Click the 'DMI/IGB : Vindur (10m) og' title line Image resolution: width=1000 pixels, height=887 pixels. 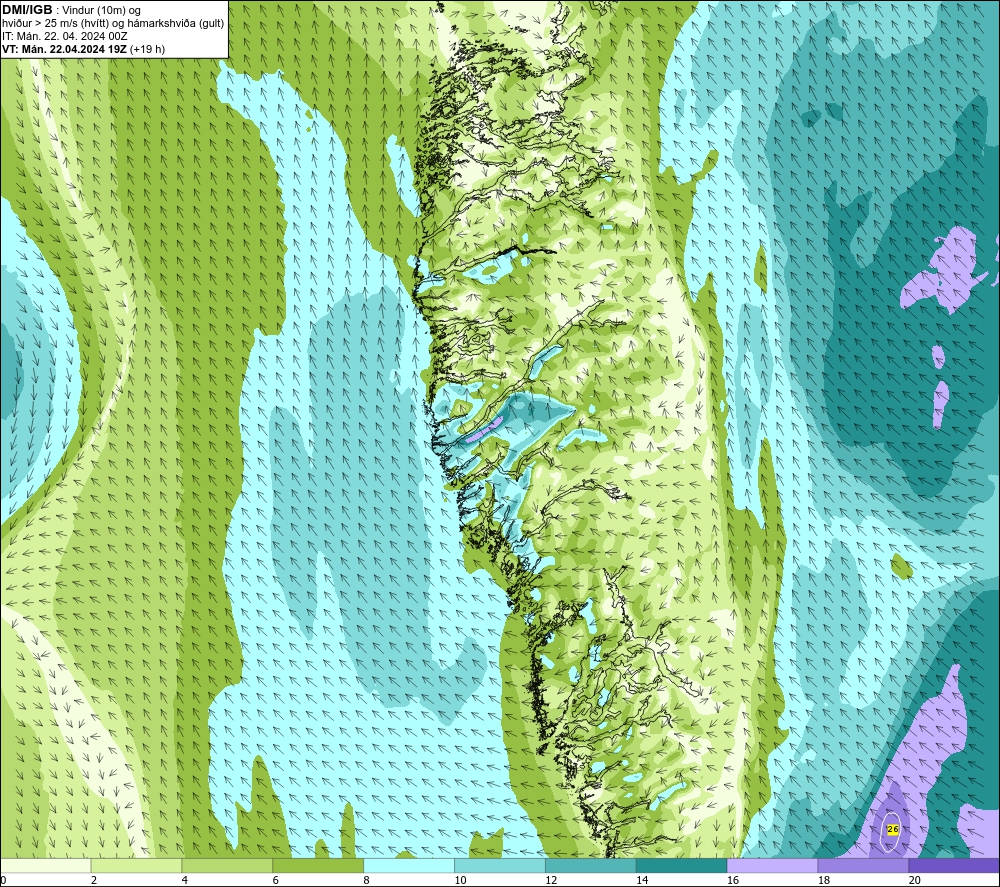[72, 10]
